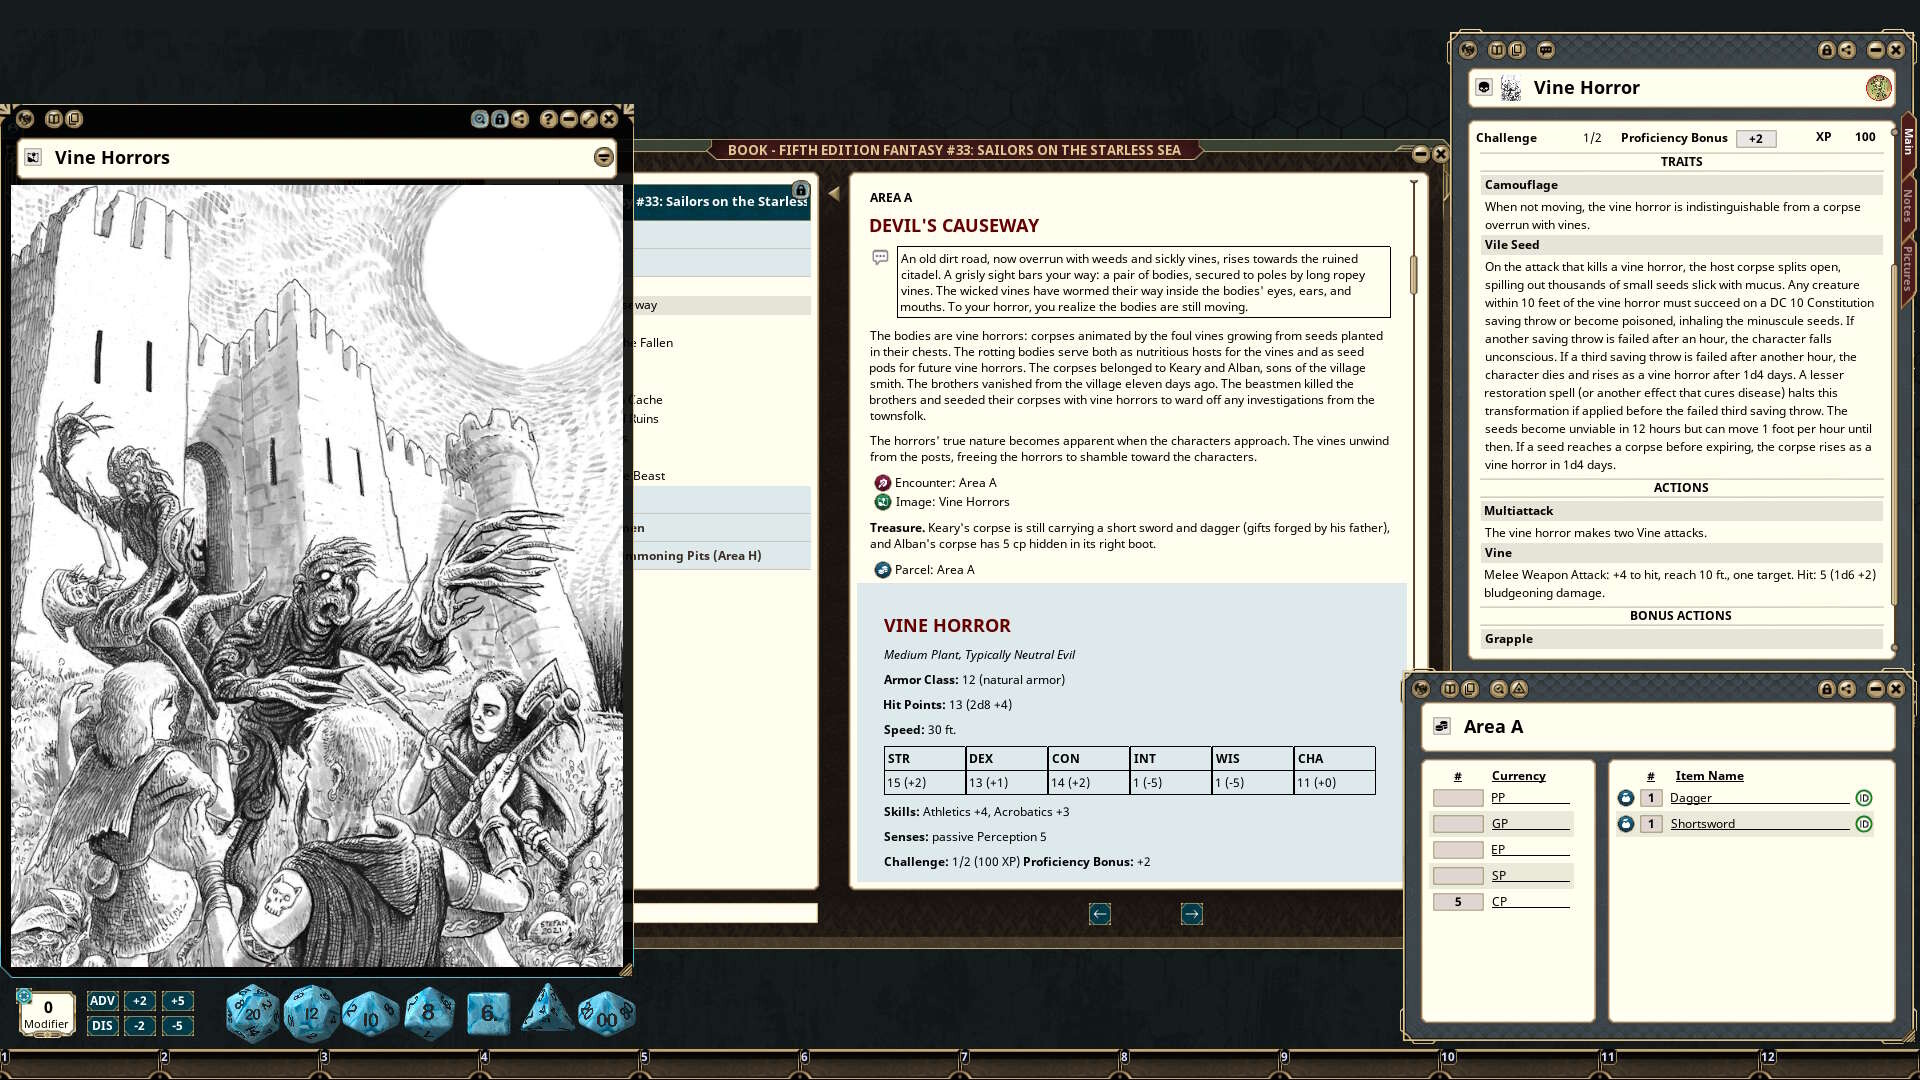Open the Vine Horrors header dropdown menu button
The height and width of the screenshot is (1080, 1920).
click(603, 157)
